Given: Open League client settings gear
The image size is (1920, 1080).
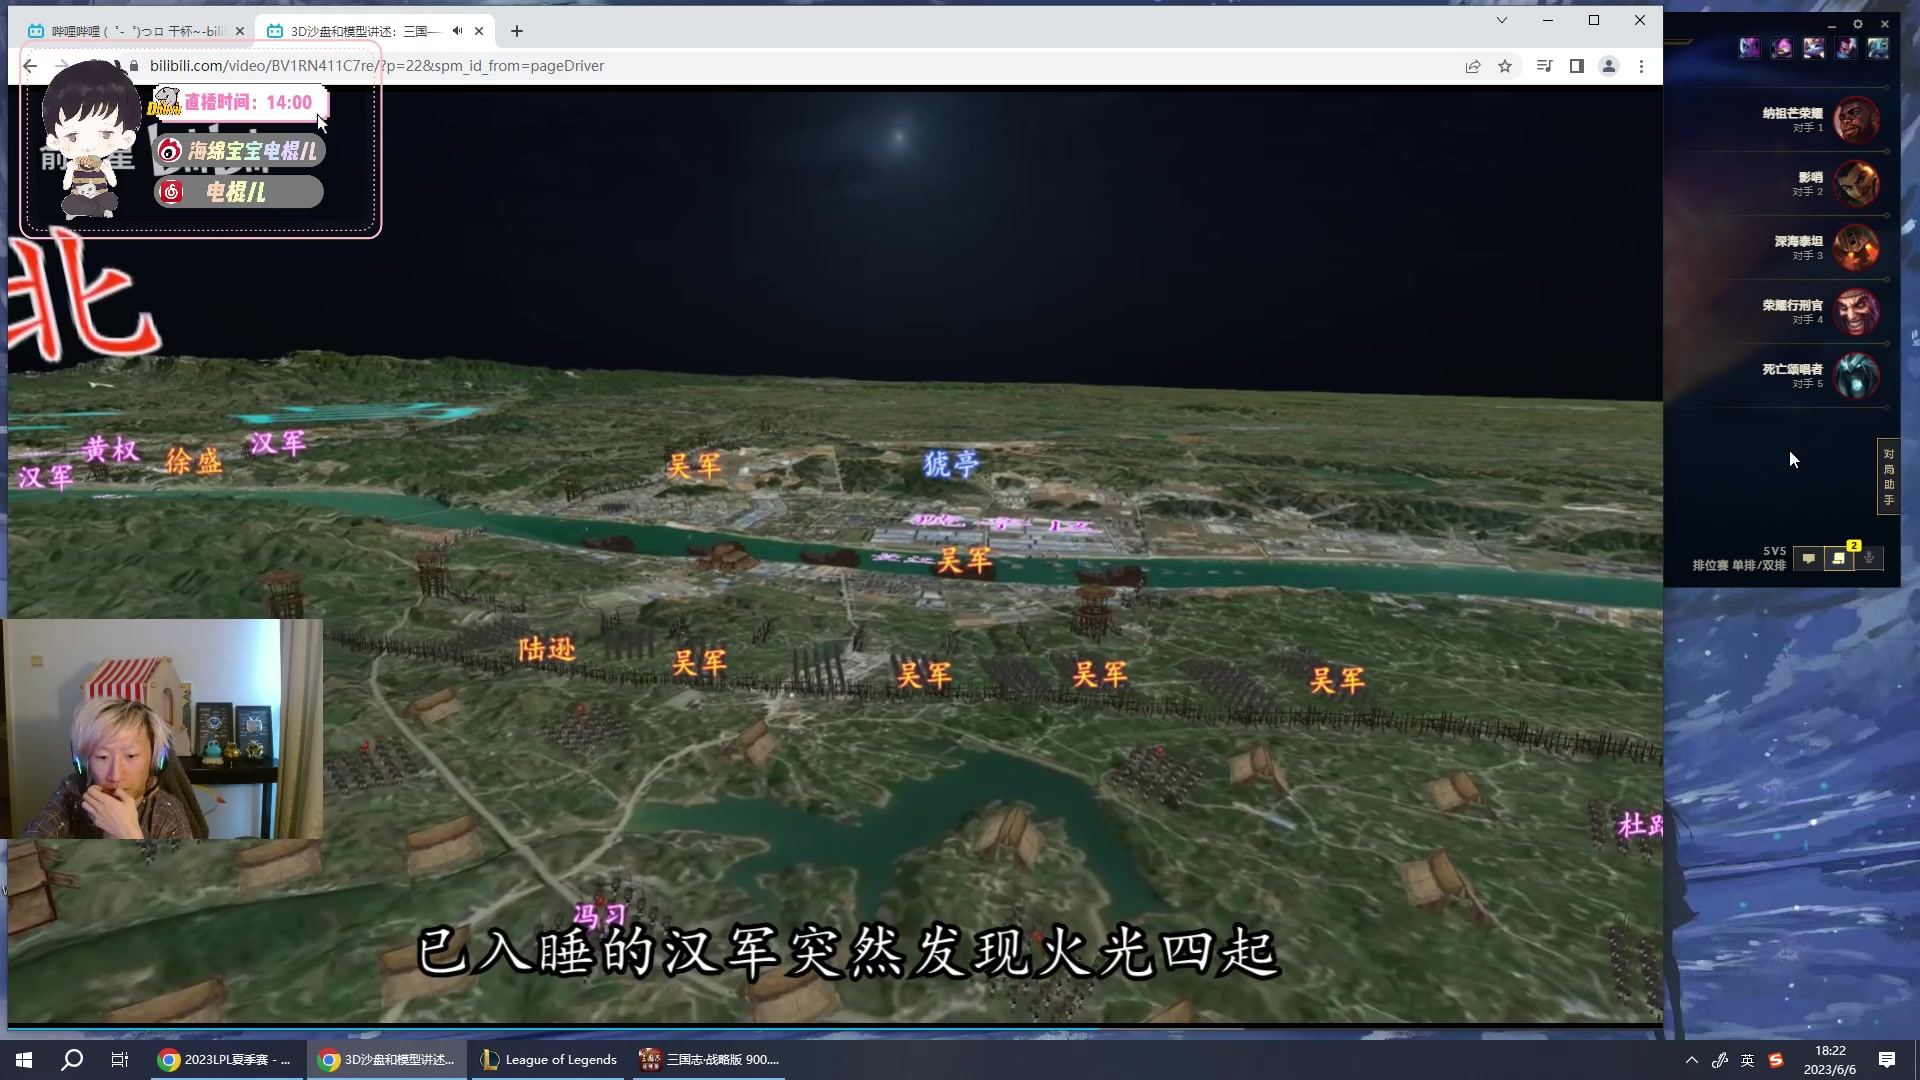Looking at the screenshot, I should click(1858, 24).
